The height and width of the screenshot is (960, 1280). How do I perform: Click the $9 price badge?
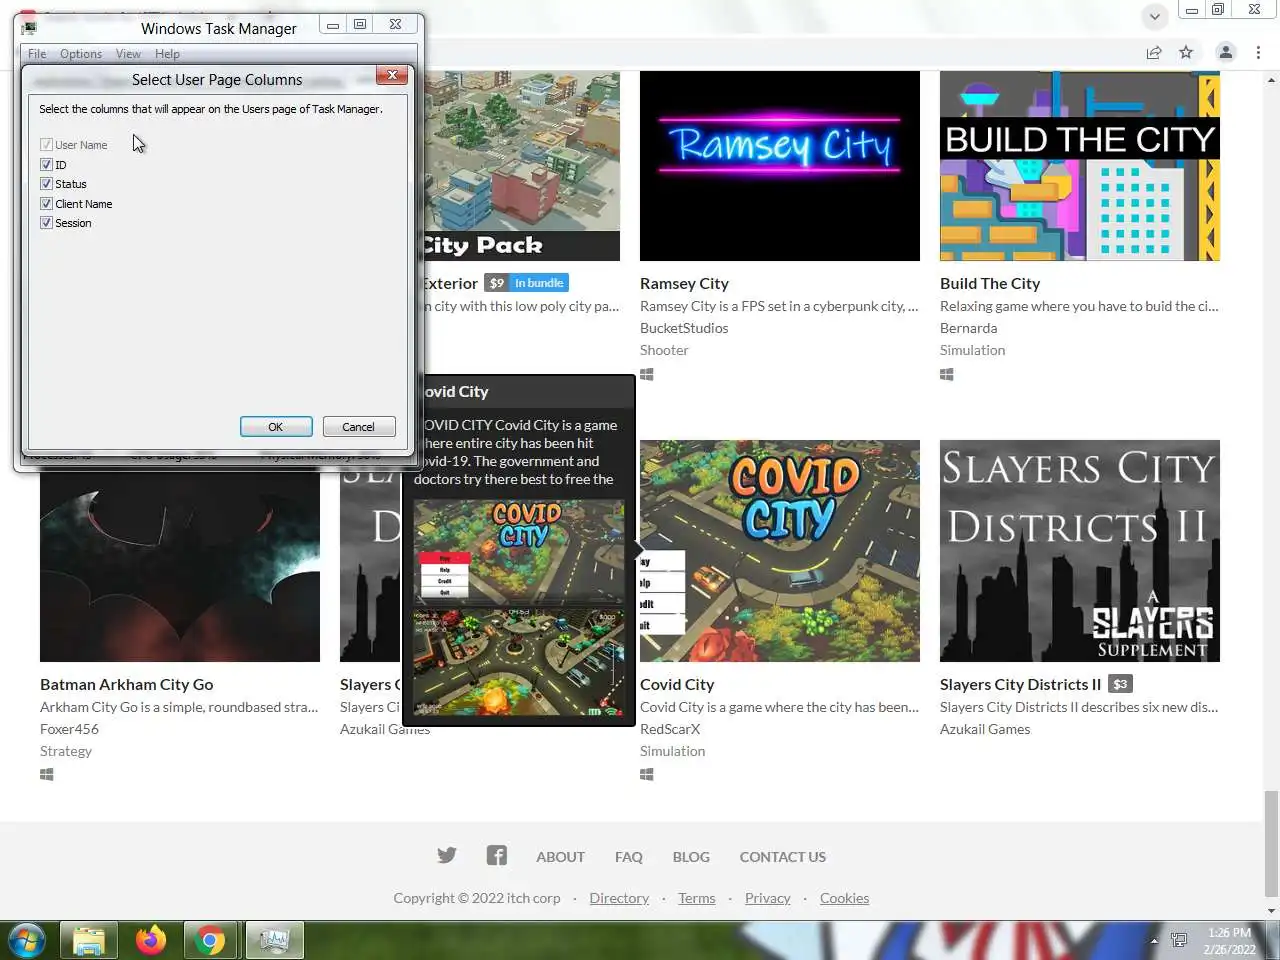(x=496, y=283)
